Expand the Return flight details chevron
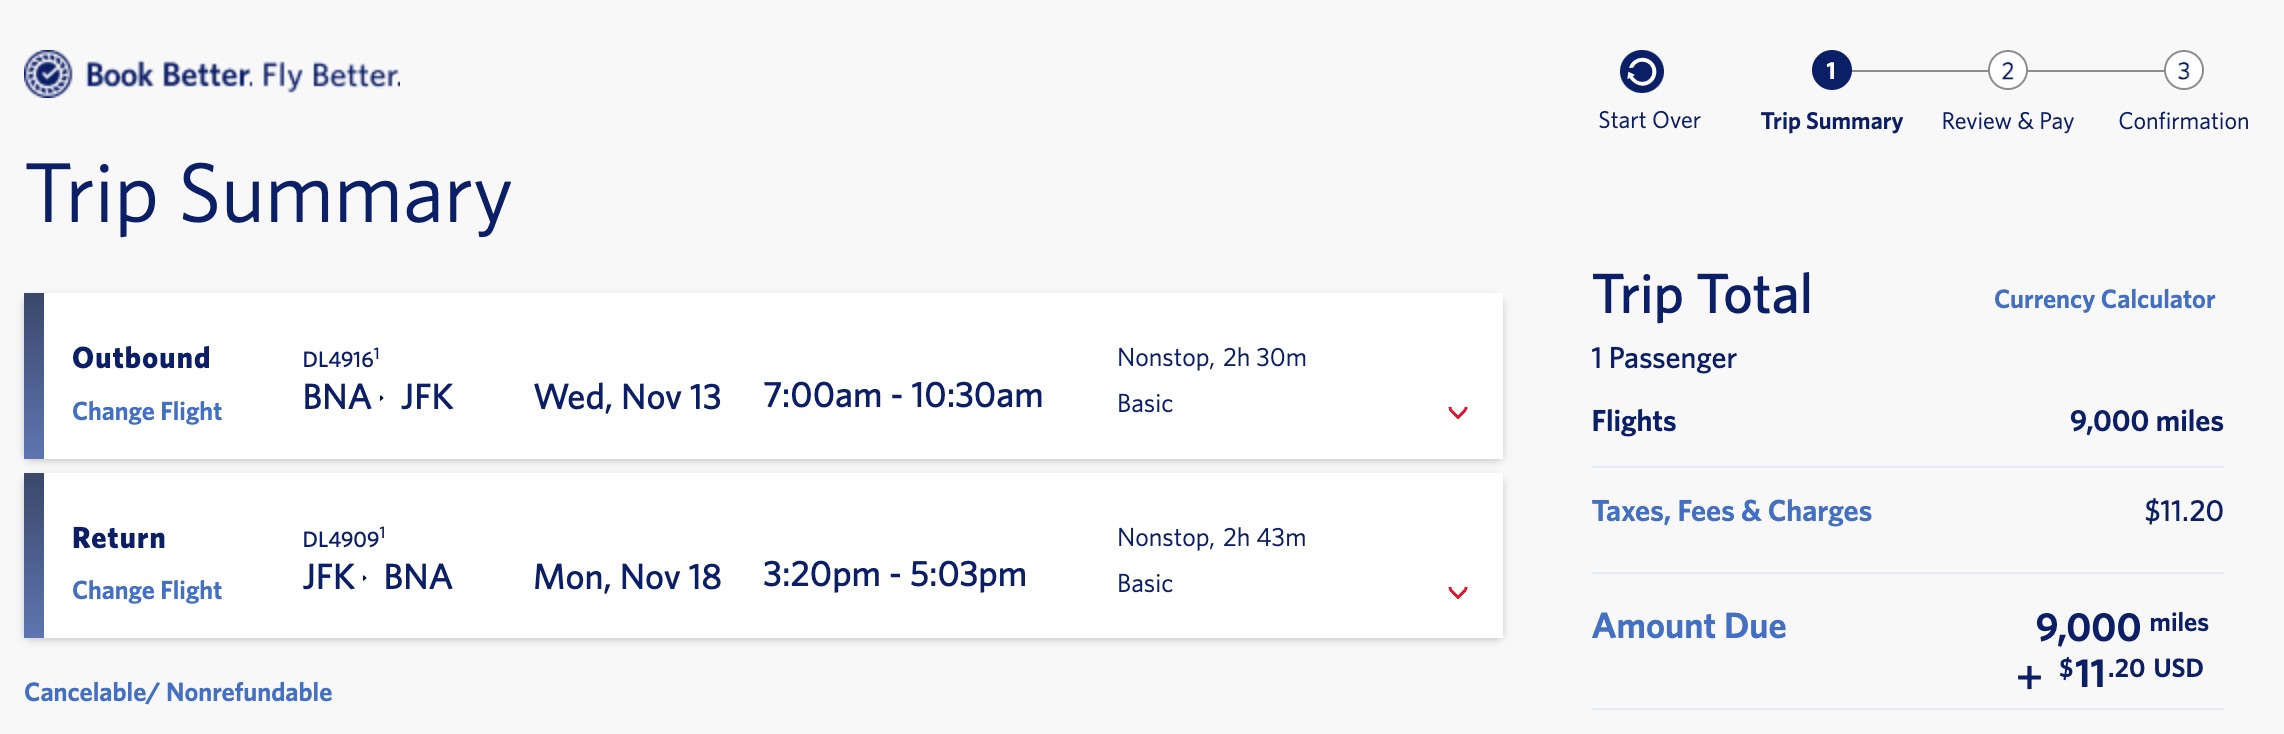This screenshot has width=2284, height=734. pos(1459,590)
